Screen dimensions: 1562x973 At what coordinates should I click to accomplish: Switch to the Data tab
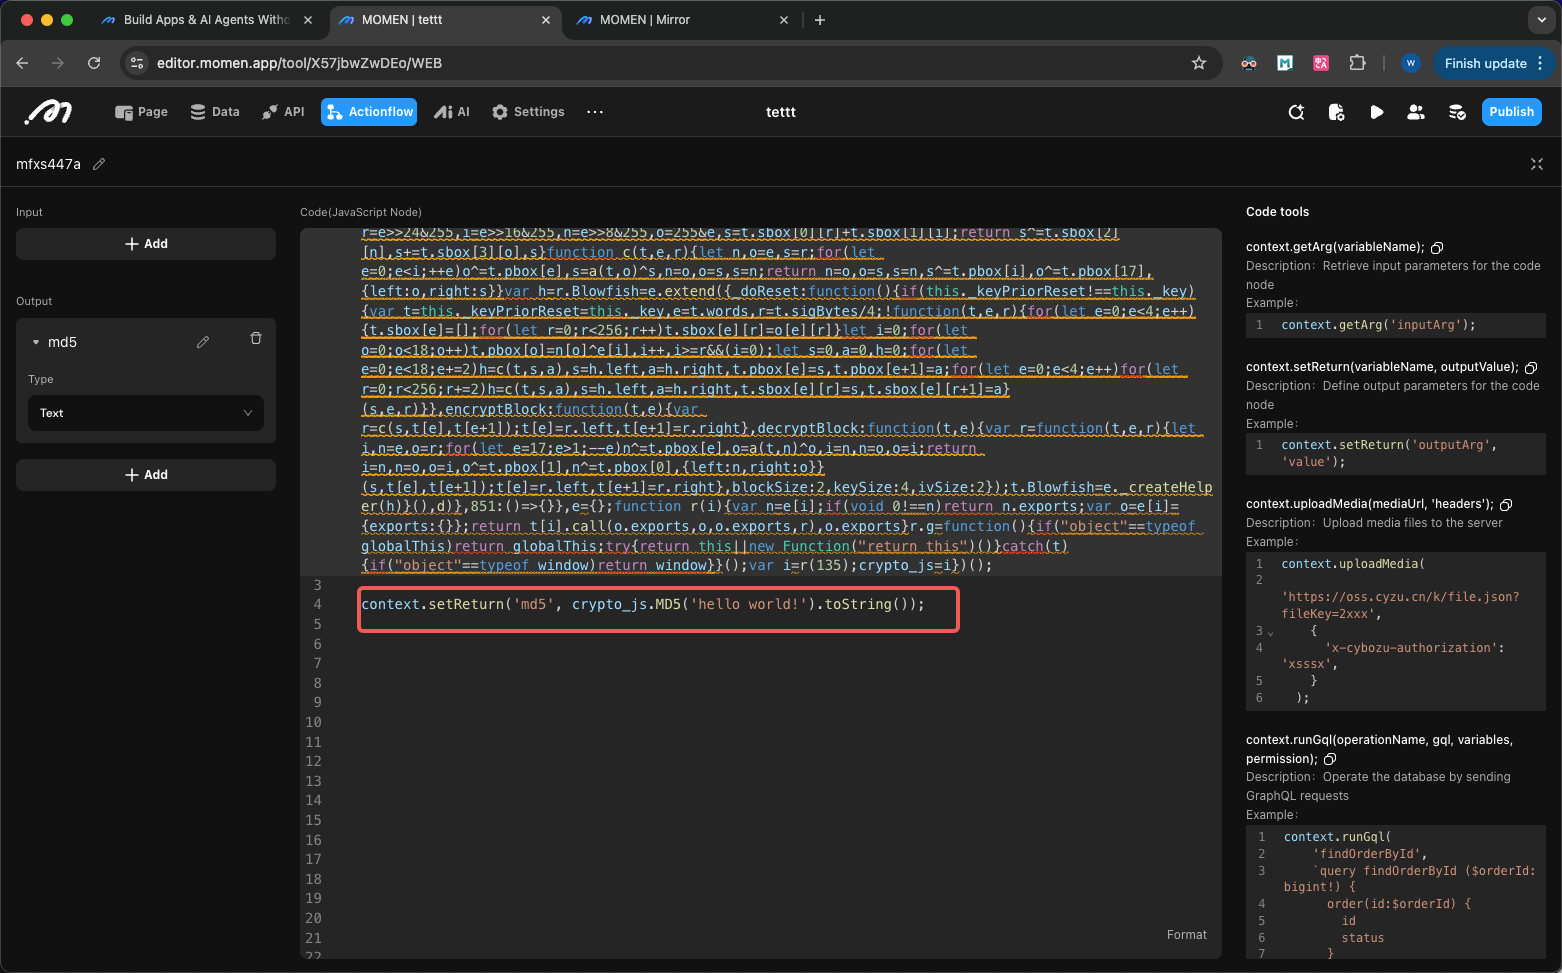pyautogui.click(x=215, y=112)
